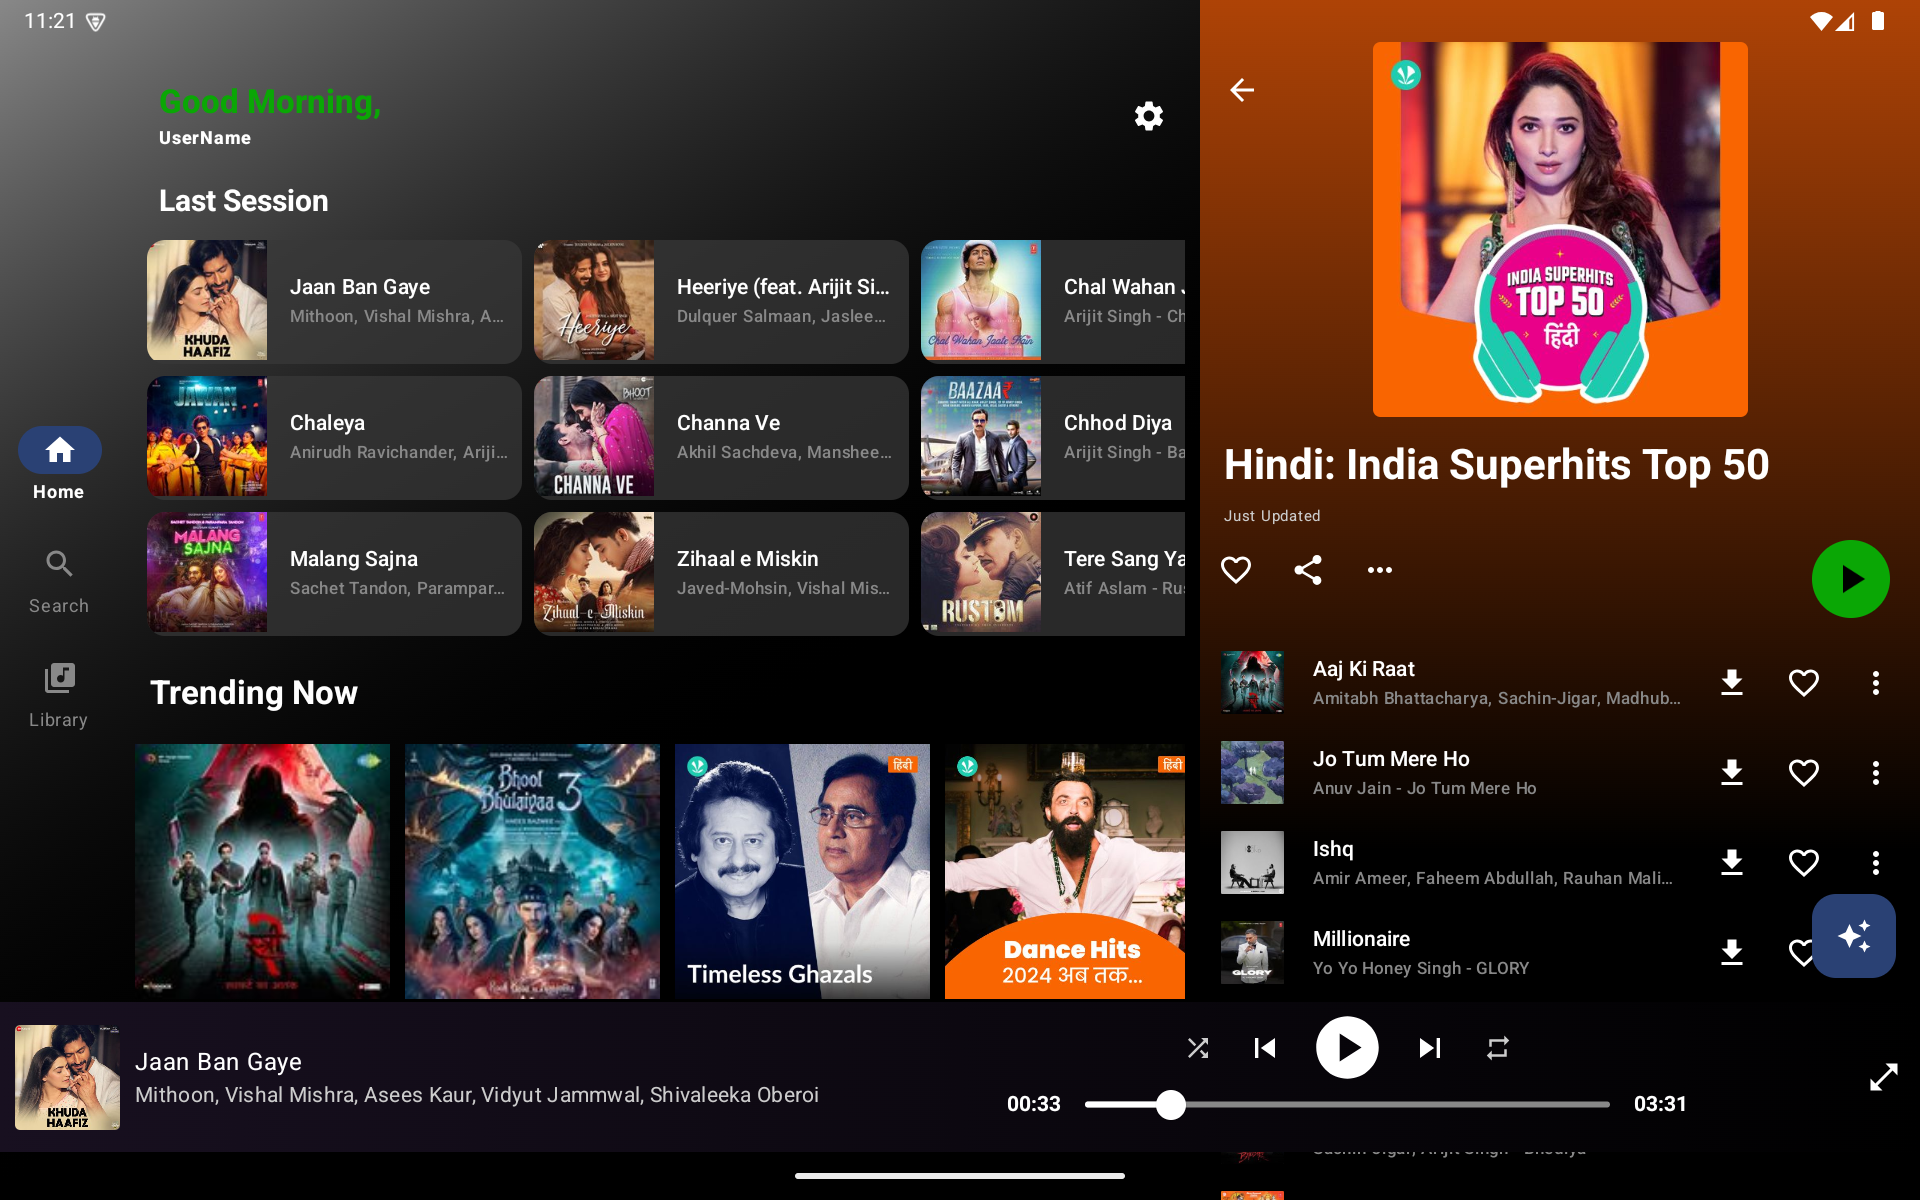Image resolution: width=1920 pixels, height=1200 pixels.
Task: Open the AI assistant sparkle button
Action: 1854,936
